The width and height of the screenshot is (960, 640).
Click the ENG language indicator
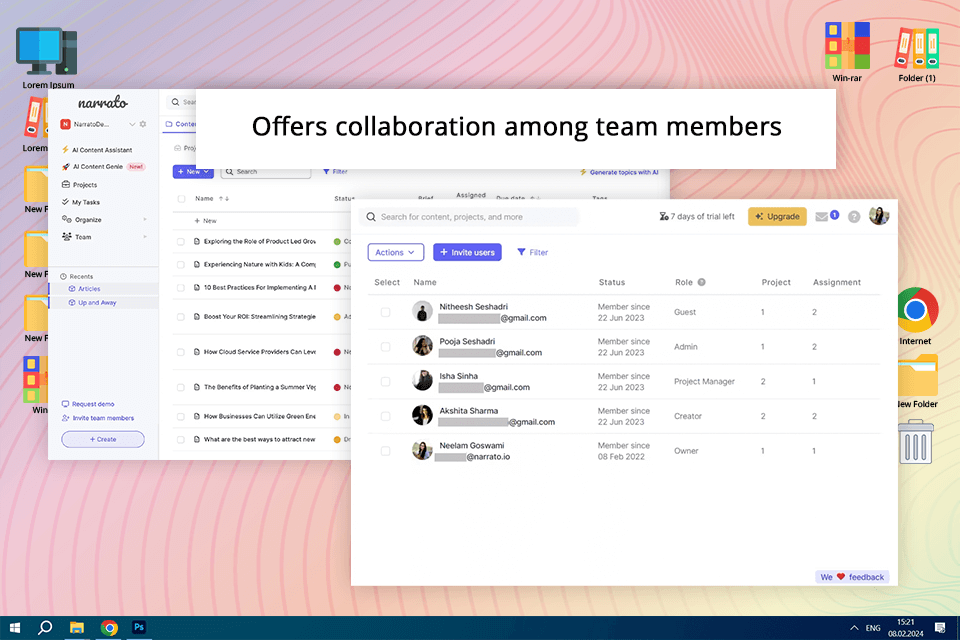point(873,628)
